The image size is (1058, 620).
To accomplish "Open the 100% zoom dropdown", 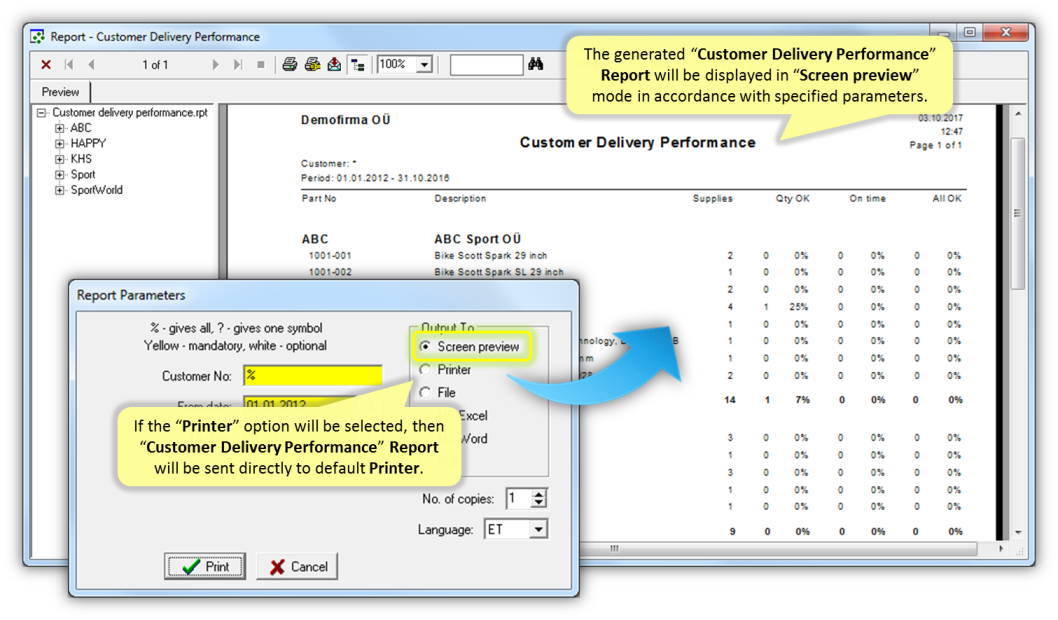I will click(x=423, y=65).
